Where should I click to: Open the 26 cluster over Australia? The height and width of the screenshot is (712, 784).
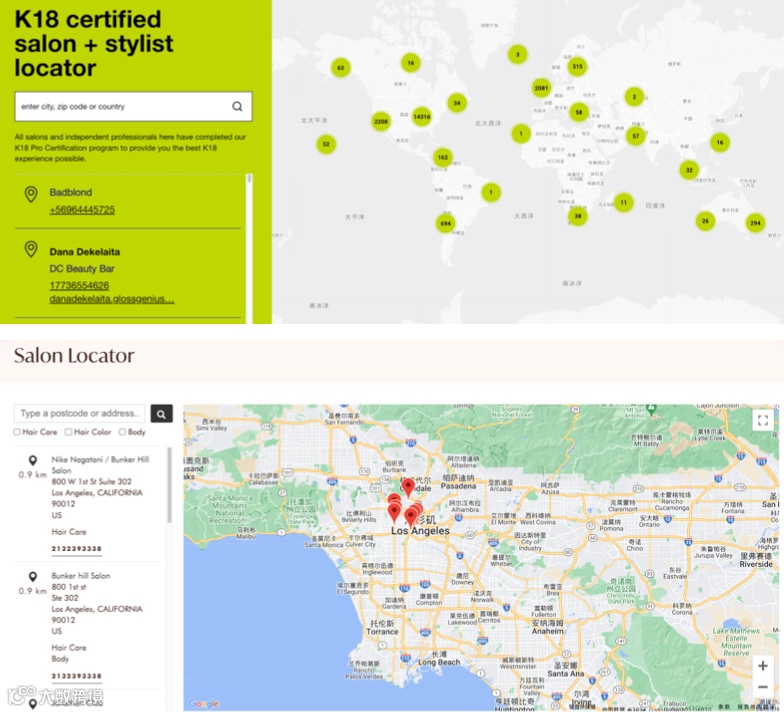(706, 220)
